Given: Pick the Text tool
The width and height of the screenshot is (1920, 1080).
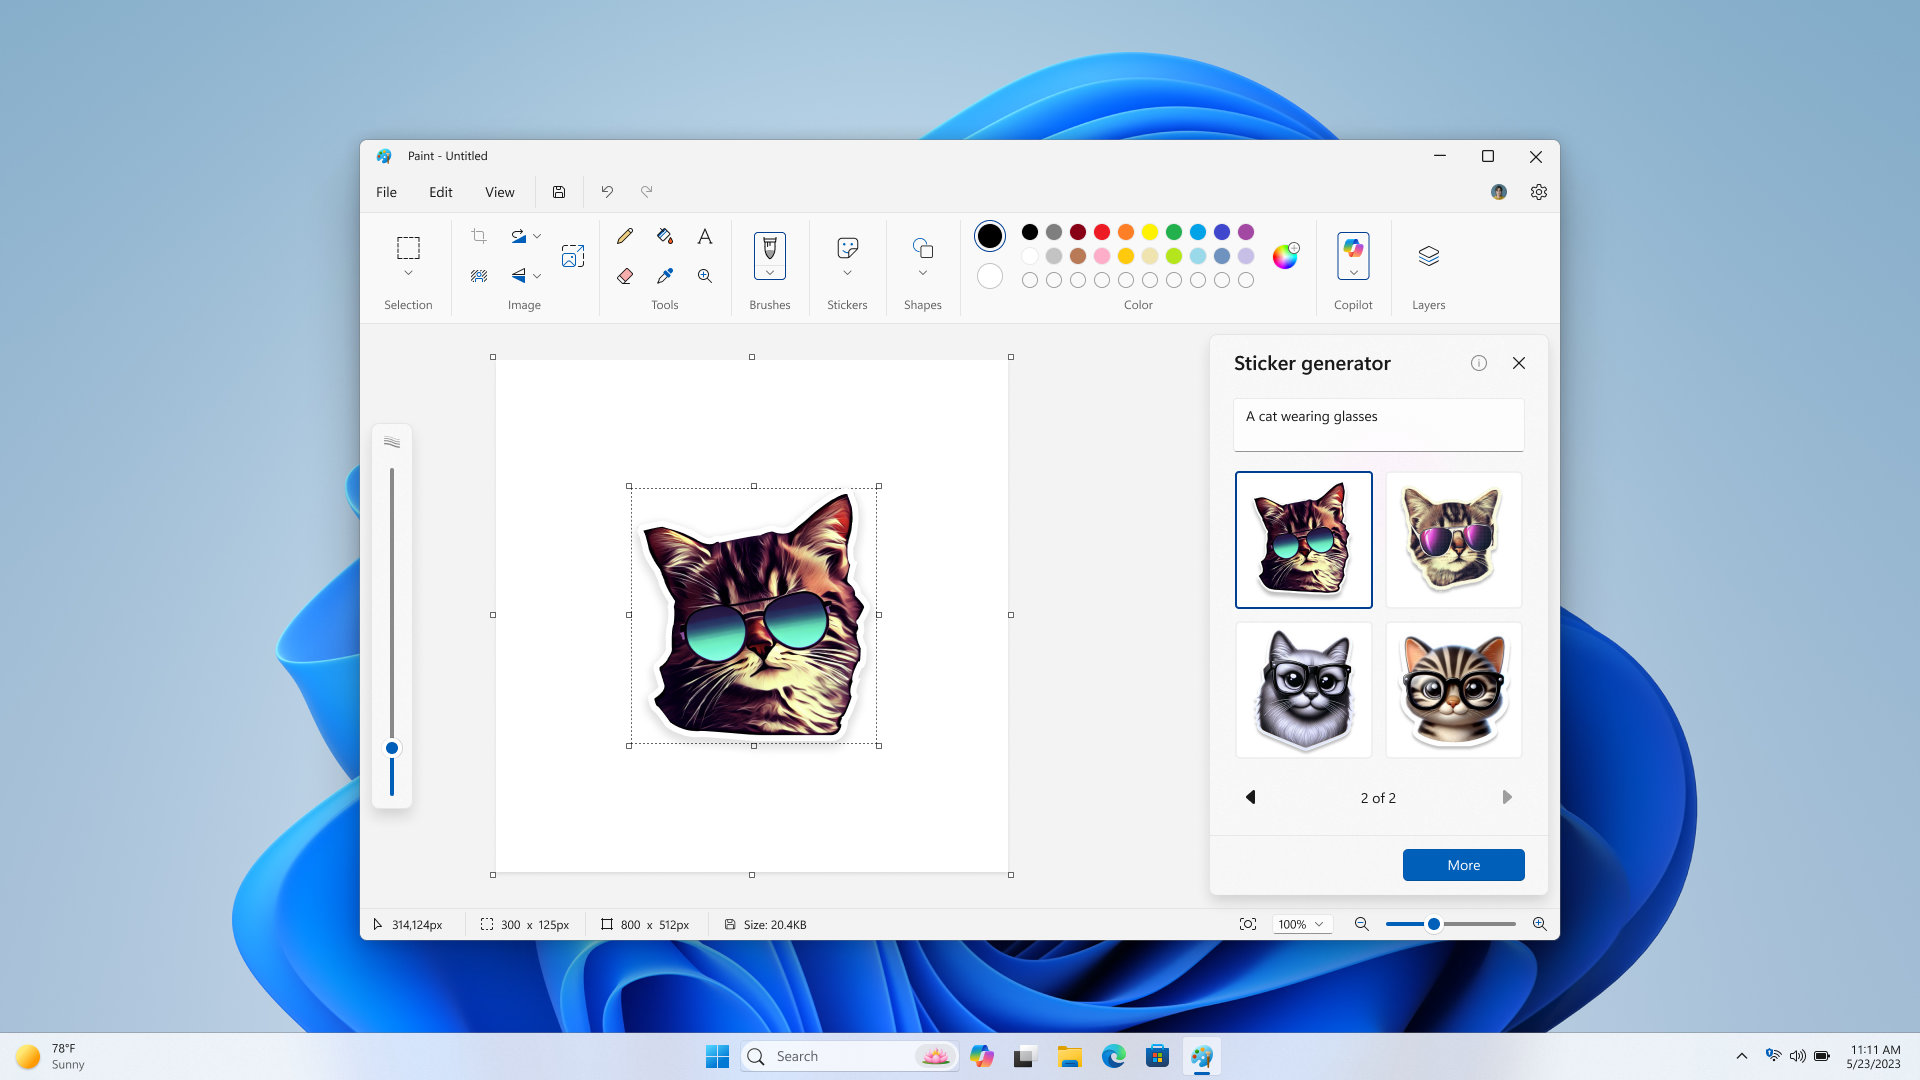Looking at the screenshot, I should (x=705, y=236).
